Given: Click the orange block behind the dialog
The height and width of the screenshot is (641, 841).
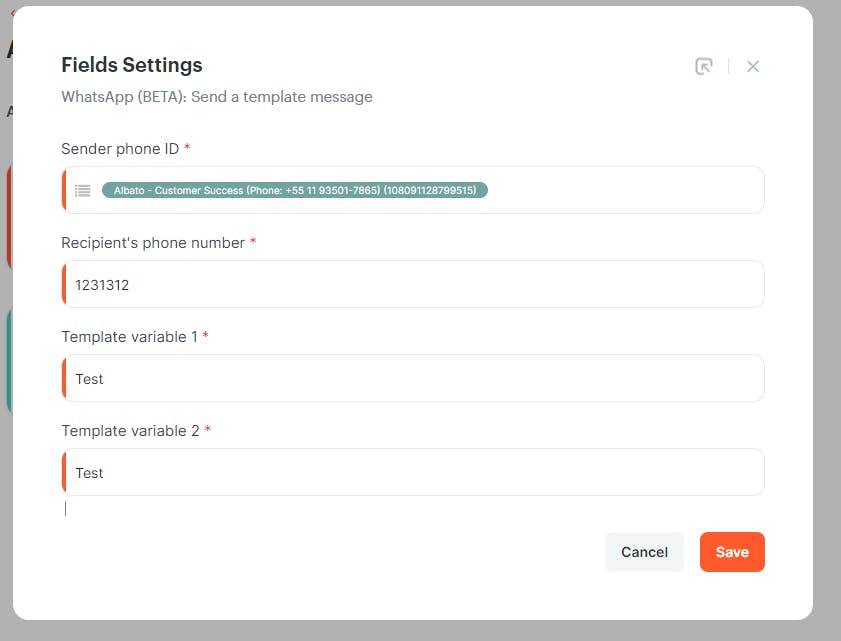Looking at the screenshot, I should (9, 217).
